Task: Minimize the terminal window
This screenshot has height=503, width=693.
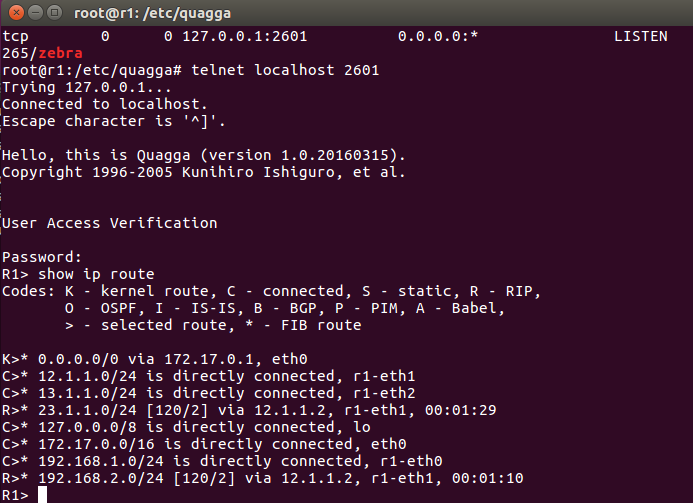Action: [35, 12]
